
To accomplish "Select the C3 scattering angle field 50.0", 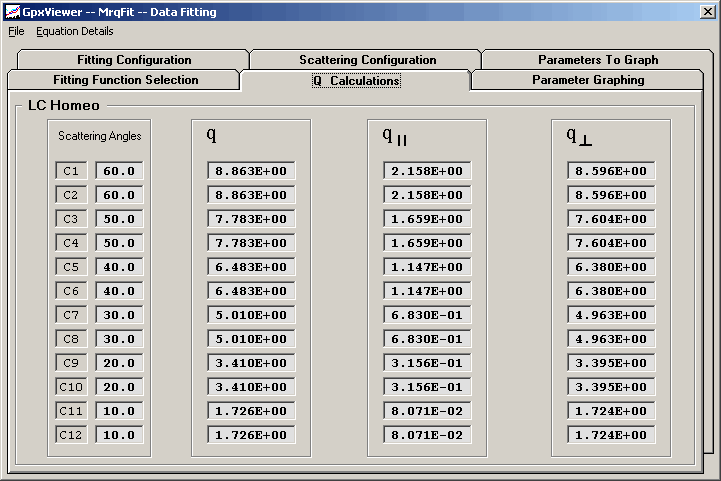I will coord(119,219).
